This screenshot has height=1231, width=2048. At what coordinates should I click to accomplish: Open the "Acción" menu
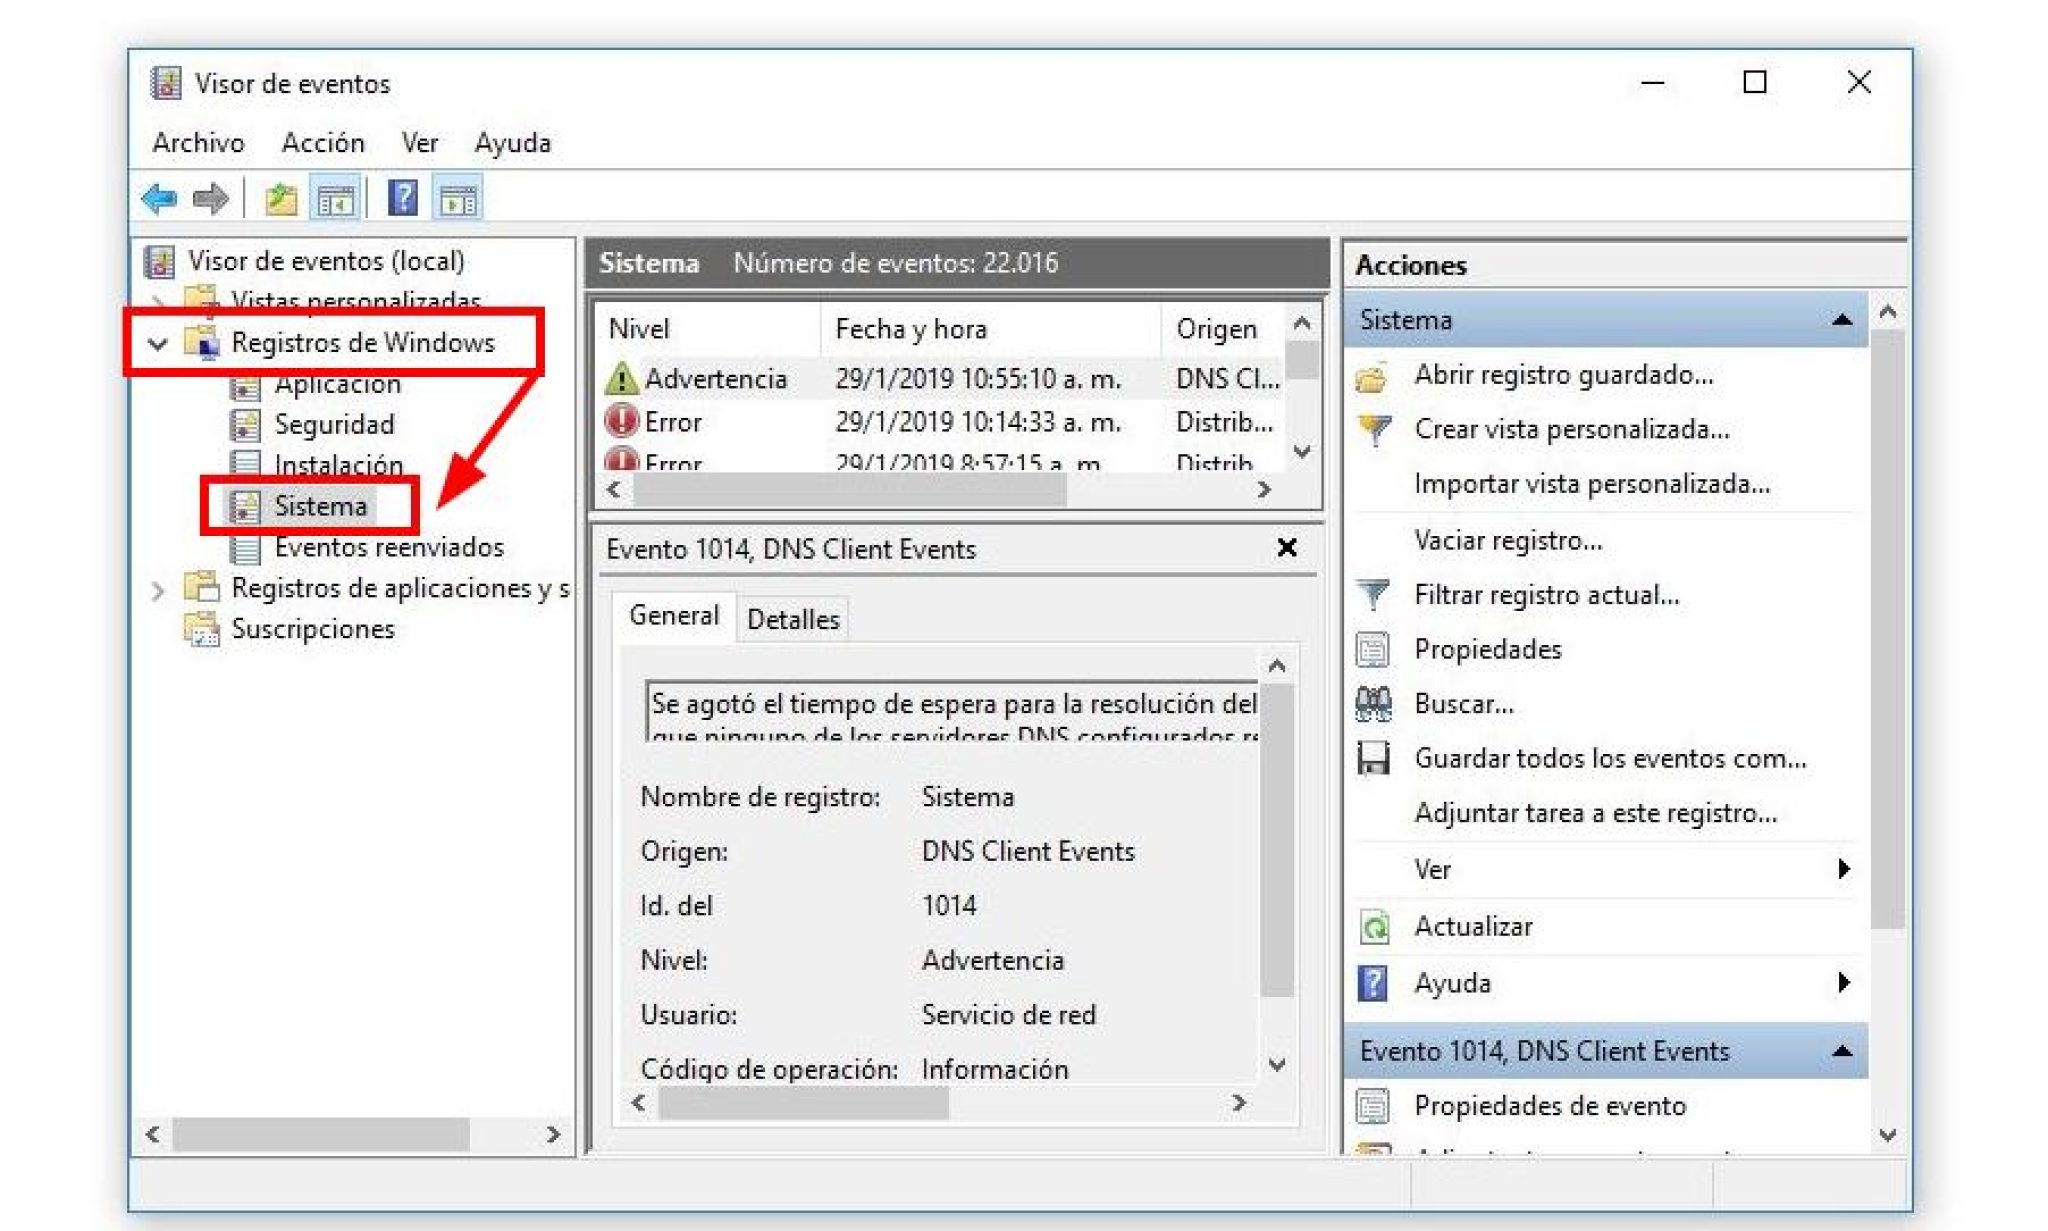[x=322, y=142]
